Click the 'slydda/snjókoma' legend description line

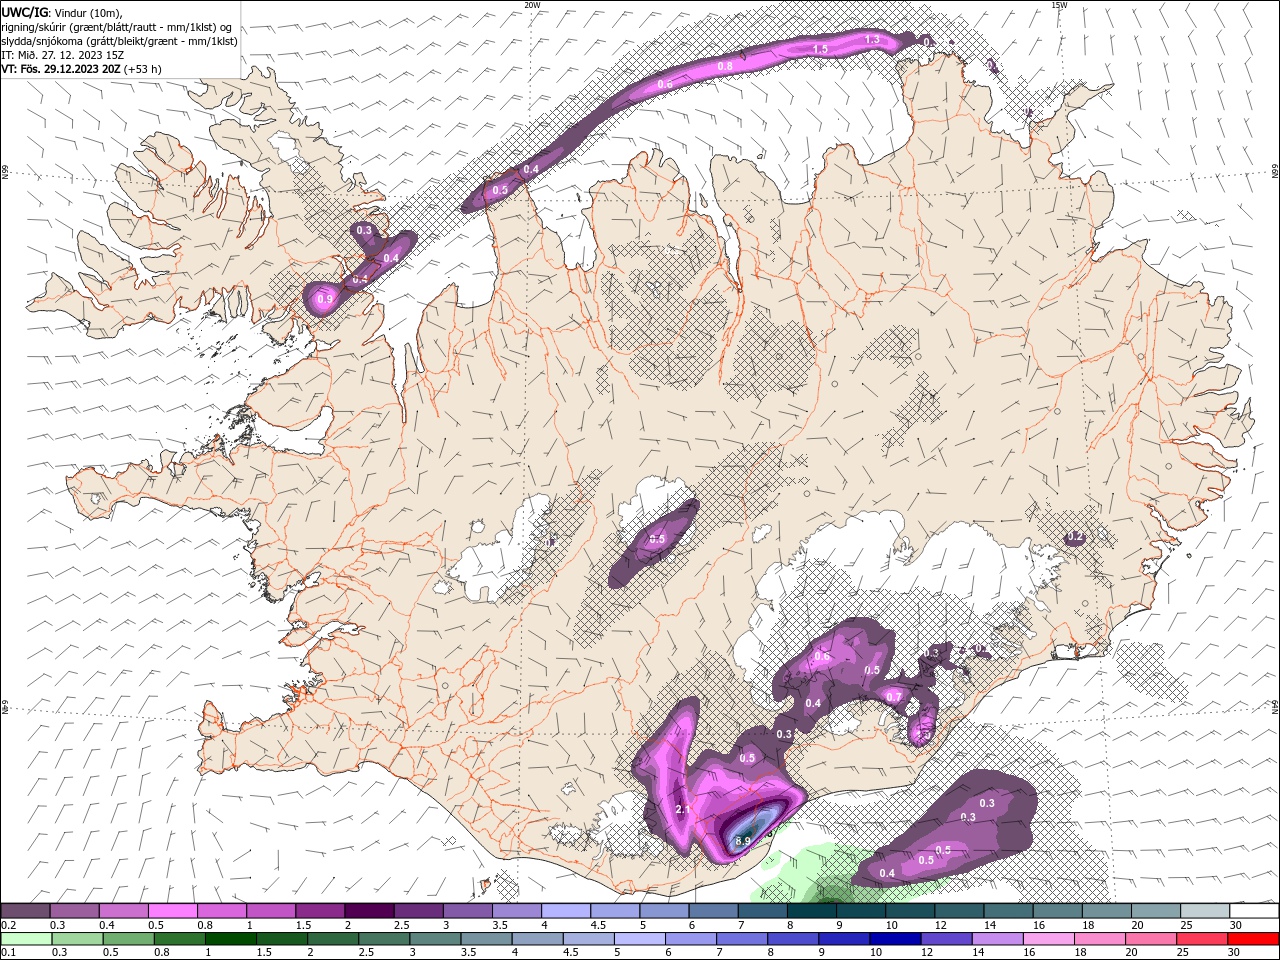pos(120,40)
